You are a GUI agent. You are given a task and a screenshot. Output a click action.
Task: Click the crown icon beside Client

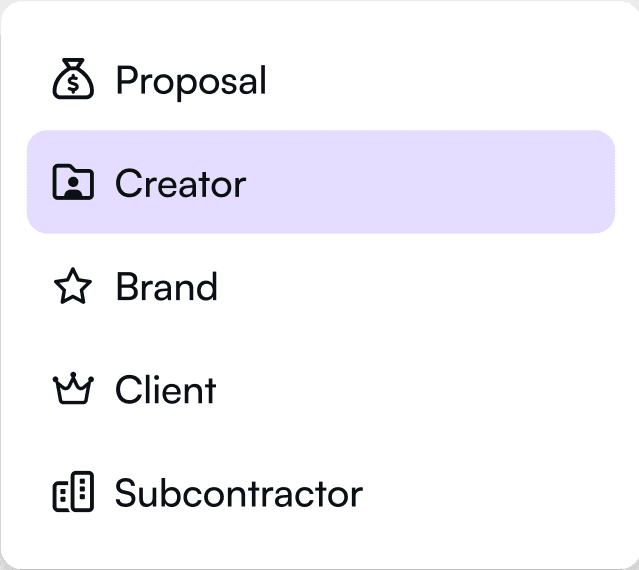(x=73, y=388)
